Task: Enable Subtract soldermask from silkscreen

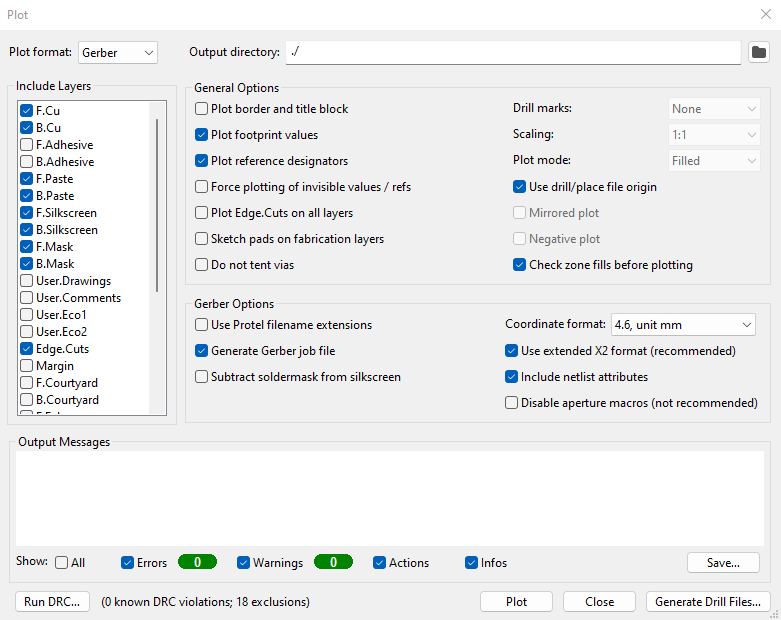Action: (x=201, y=376)
